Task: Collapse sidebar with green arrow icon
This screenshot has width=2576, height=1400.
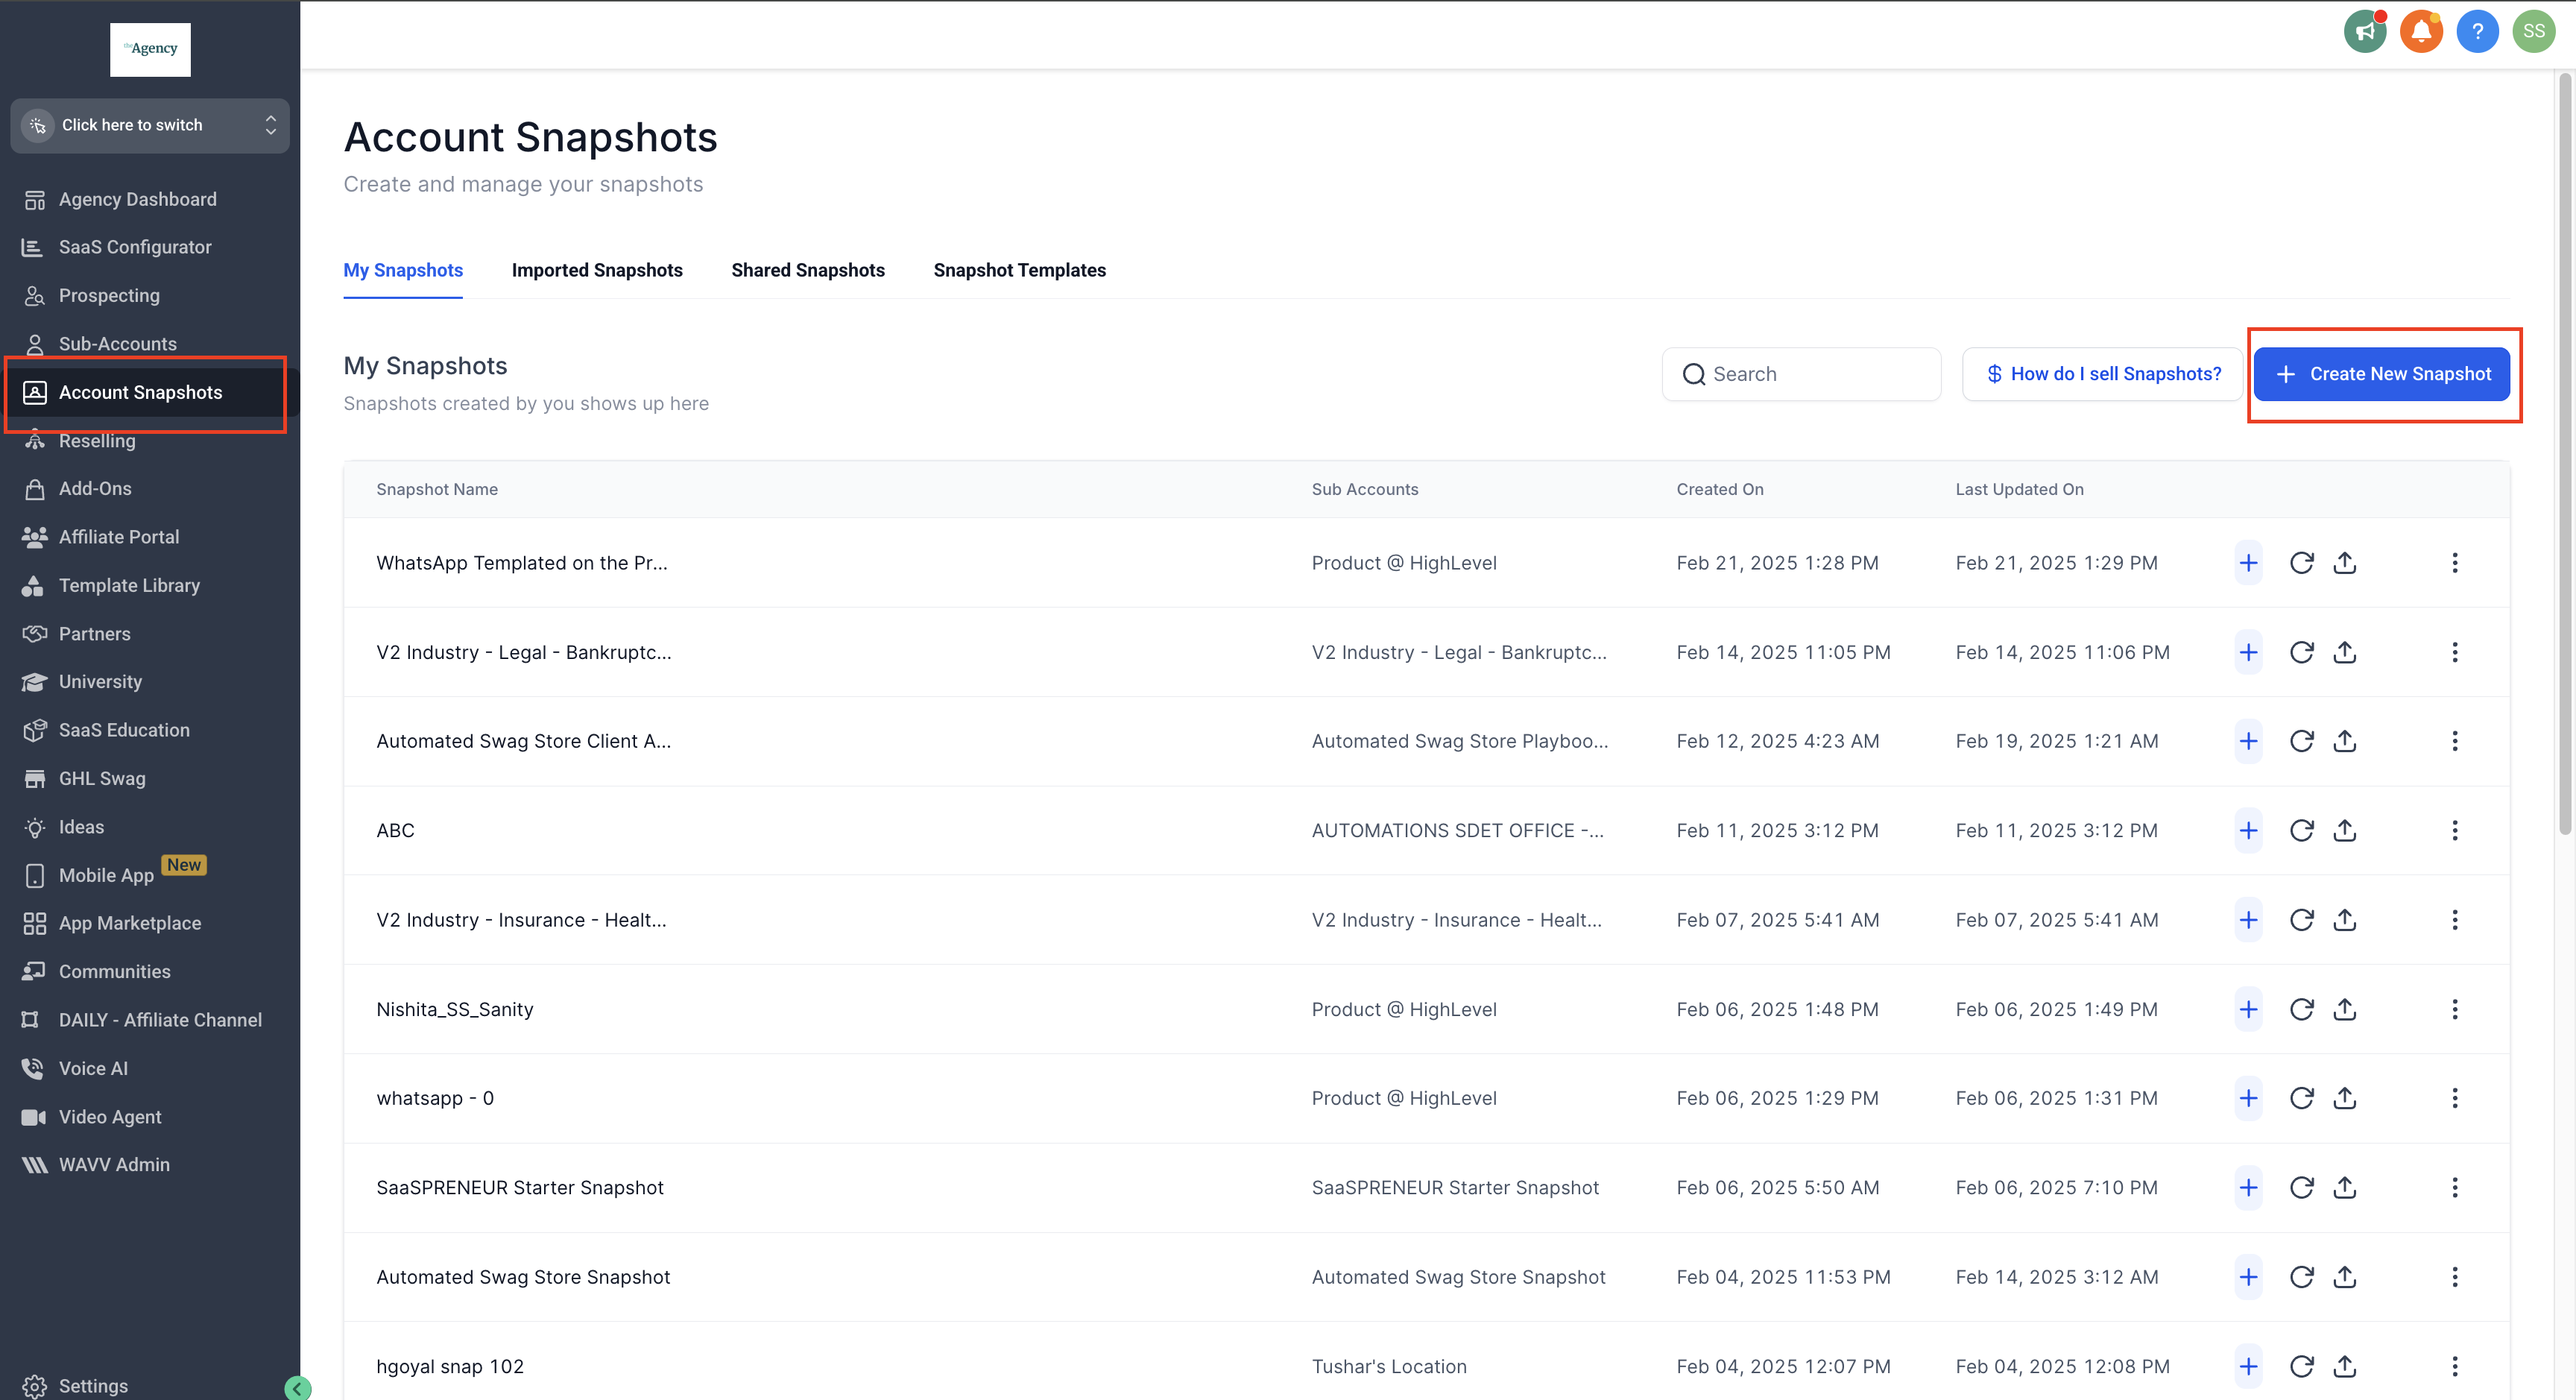Action: (x=297, y=1388)
